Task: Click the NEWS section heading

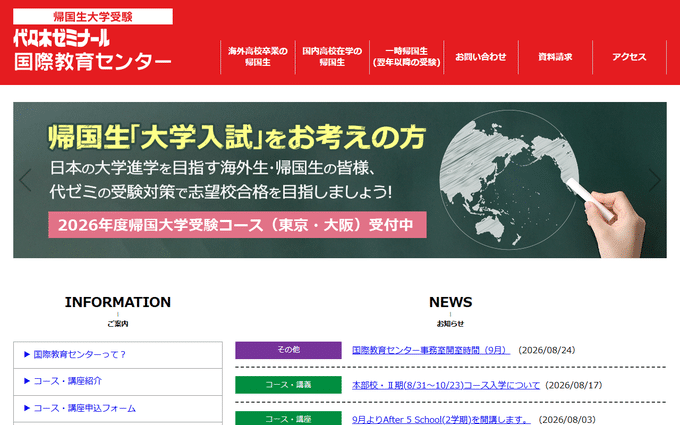Action: coord(451,302)
